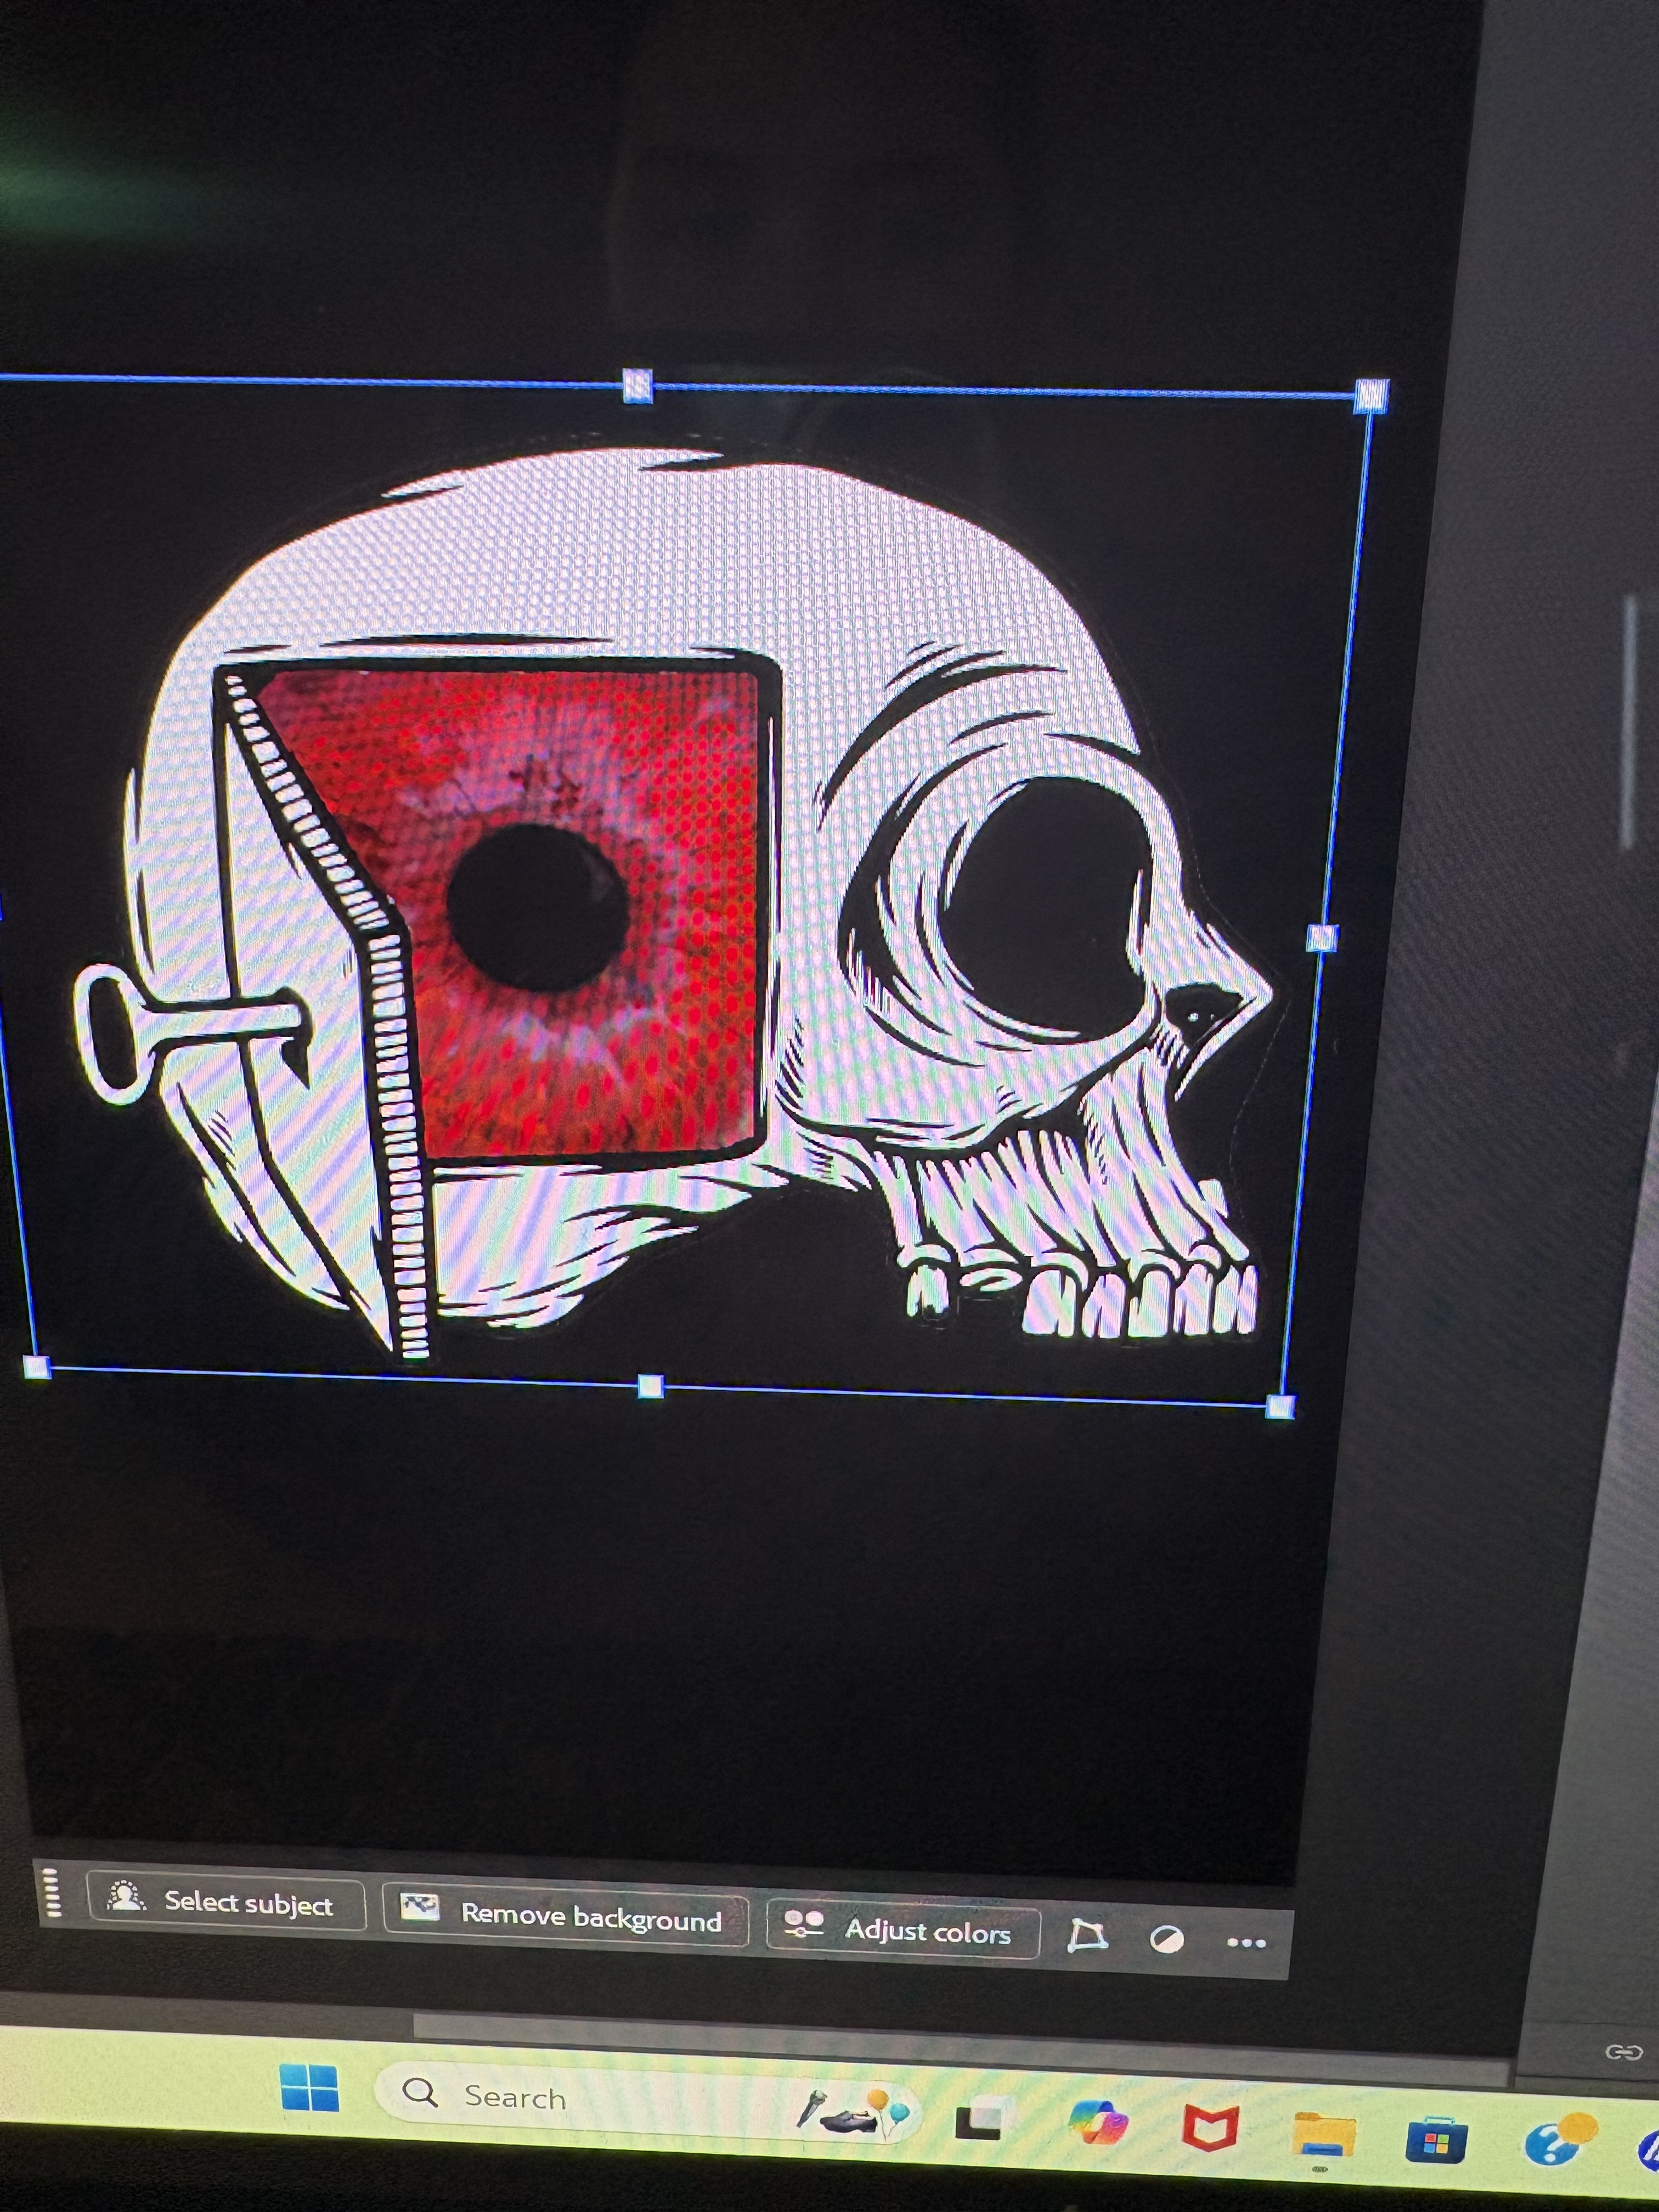The image size is (1659, 2212).
Task: Open the three-dots more options menu
Action: click(x=1246, y=1943)
